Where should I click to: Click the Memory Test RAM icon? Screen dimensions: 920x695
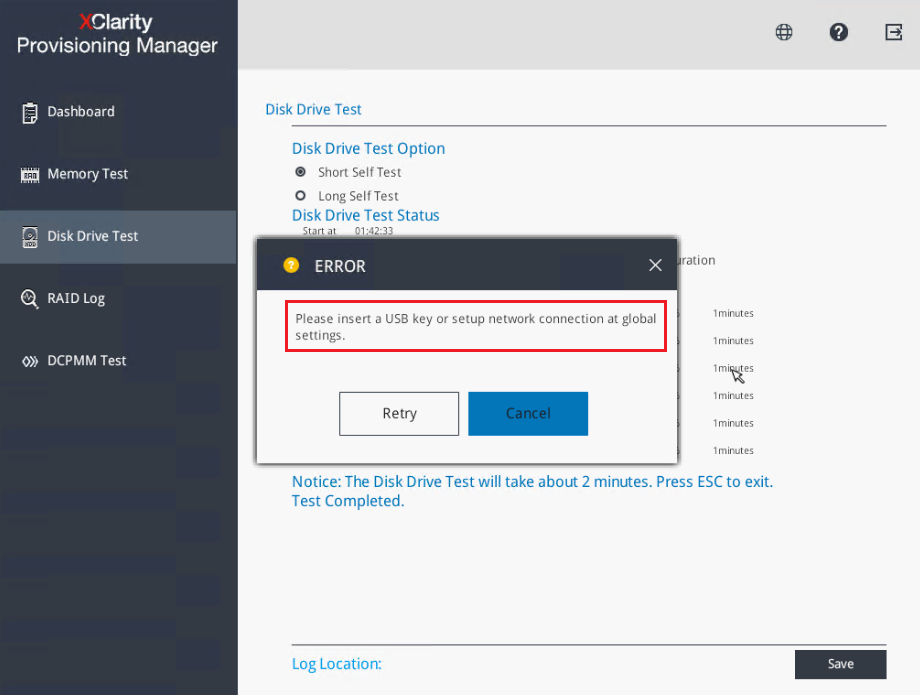point(30,175)
